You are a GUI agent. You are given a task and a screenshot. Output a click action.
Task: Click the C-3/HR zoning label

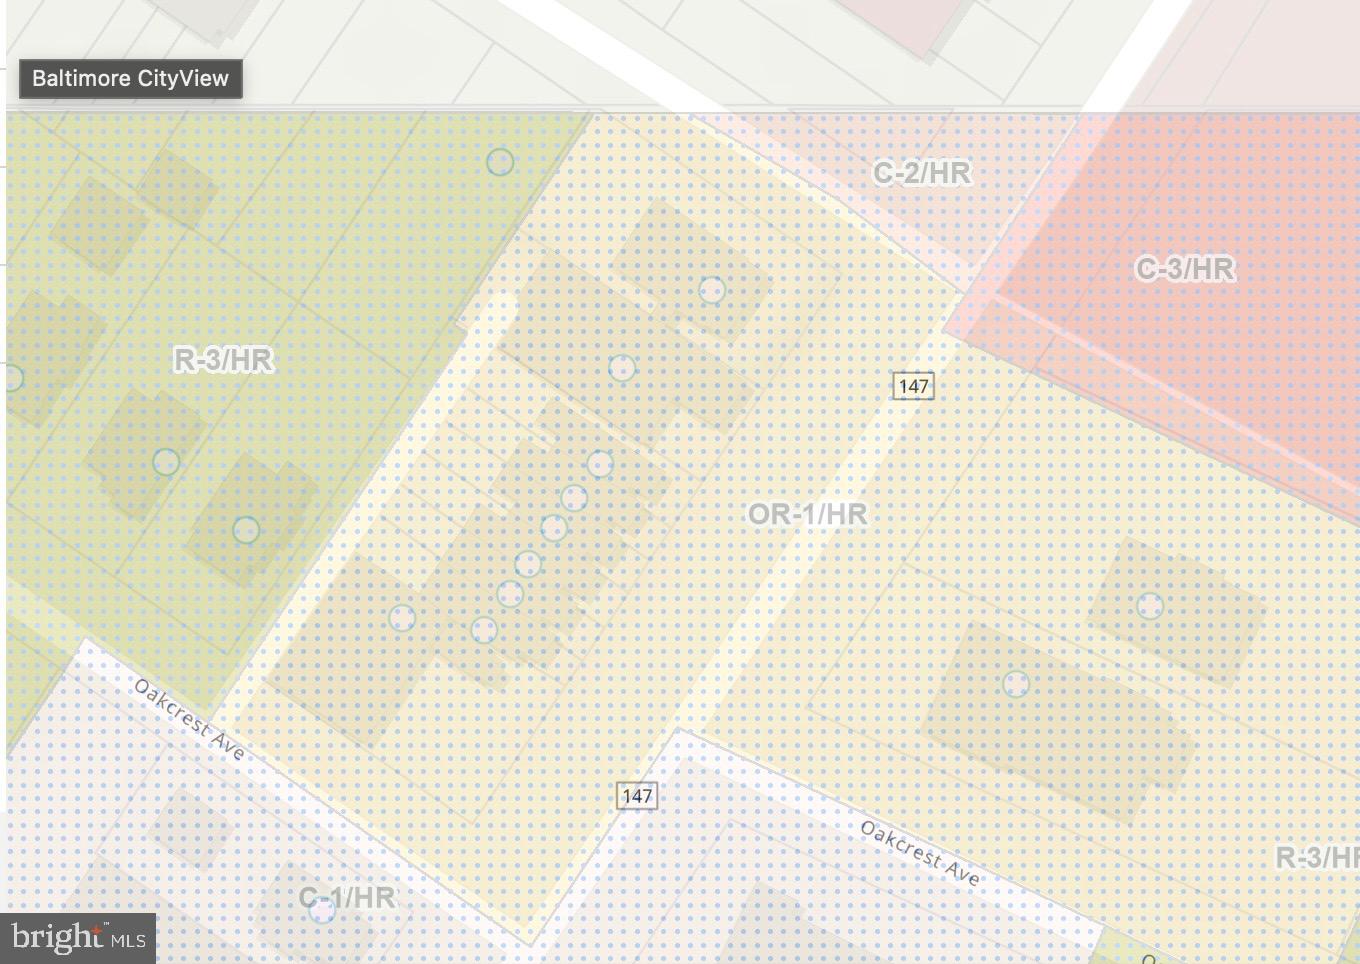1185,269
